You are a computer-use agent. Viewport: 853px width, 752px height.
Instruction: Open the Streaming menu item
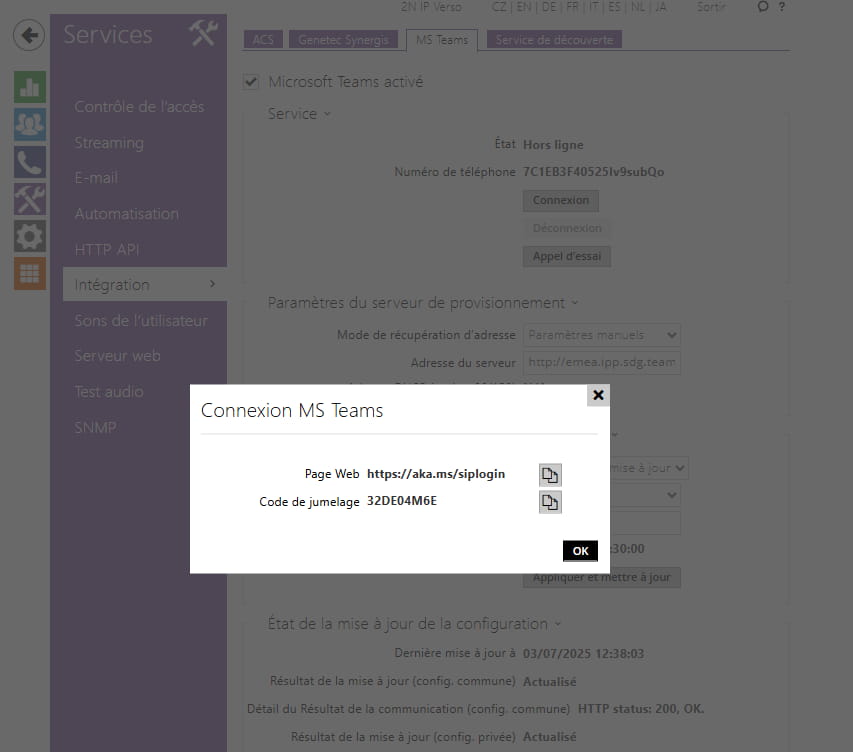pos(109,143)
